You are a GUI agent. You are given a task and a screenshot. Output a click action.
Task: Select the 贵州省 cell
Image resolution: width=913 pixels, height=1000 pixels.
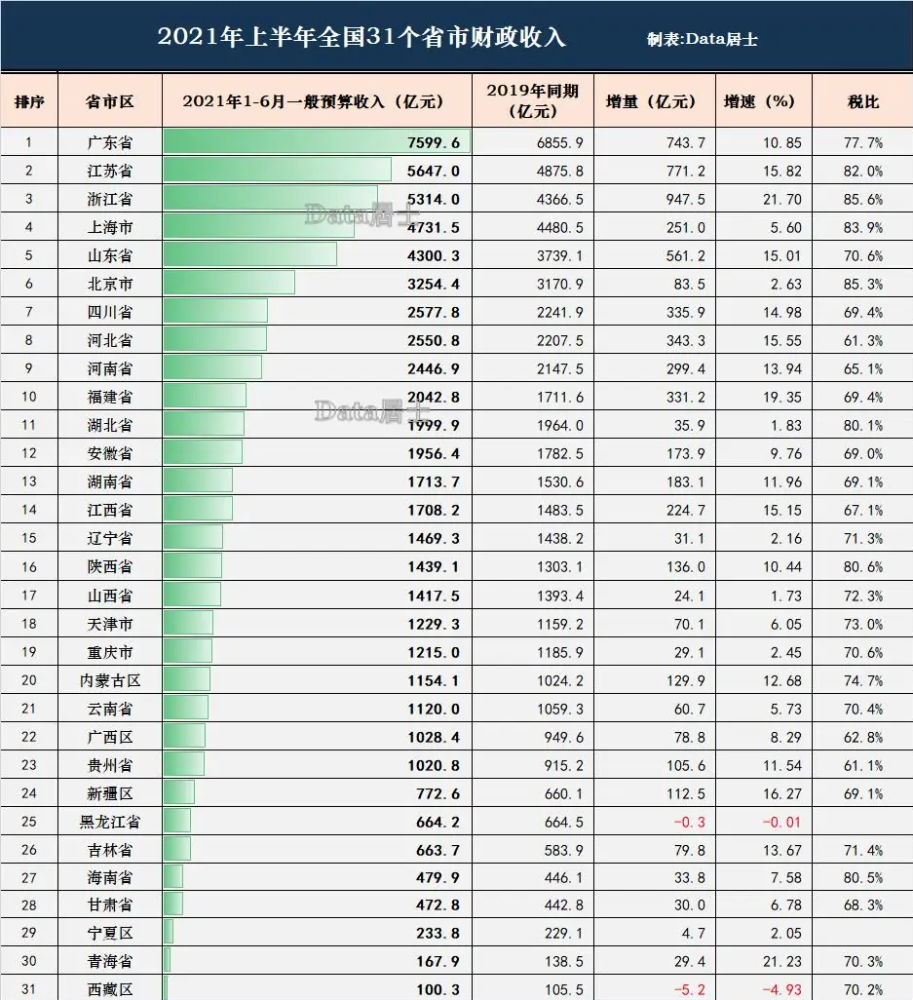pyautogui.click(x=110, y=765)
